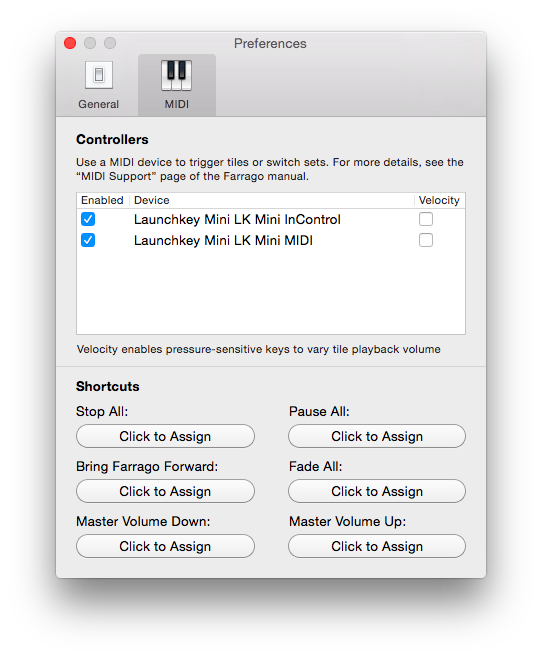Enable Velocity for Launchkey Mini LK Mini InControl
542x658 pixels.
426,219
